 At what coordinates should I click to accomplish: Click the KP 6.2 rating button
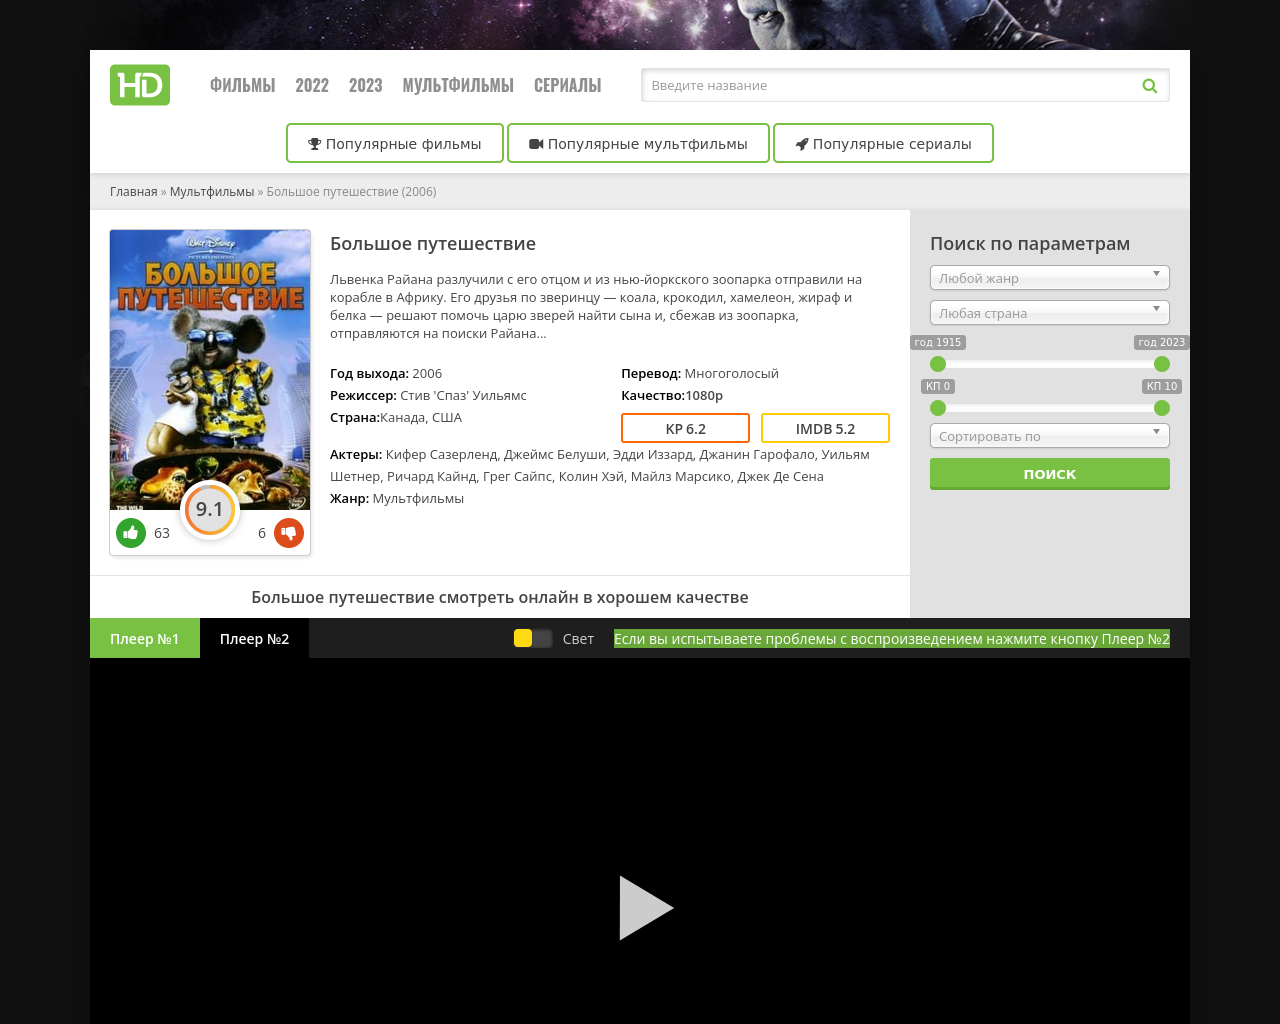pyautogui.click(x=685, y=428)
